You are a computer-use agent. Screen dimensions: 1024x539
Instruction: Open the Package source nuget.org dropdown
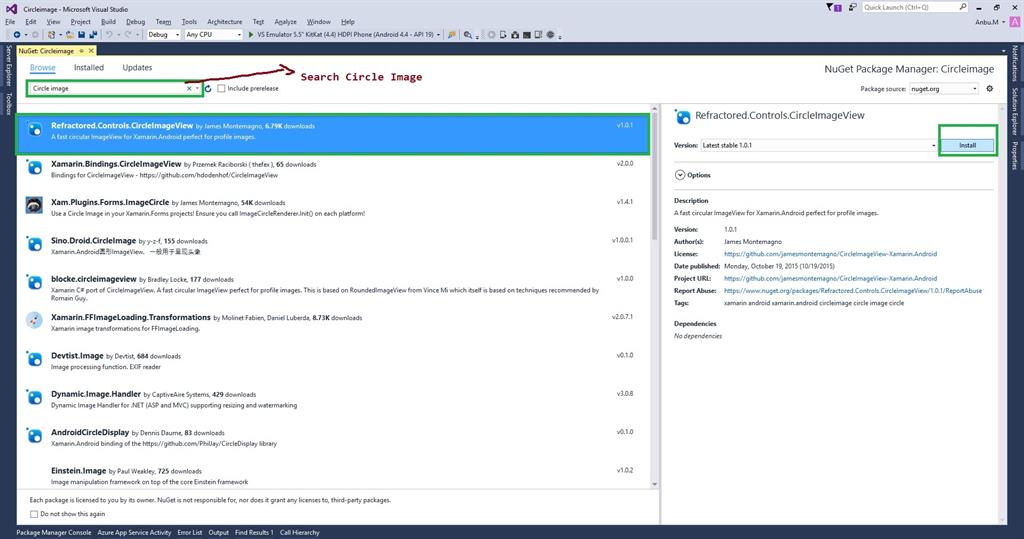pyautogui.click(x=944, y=88)
